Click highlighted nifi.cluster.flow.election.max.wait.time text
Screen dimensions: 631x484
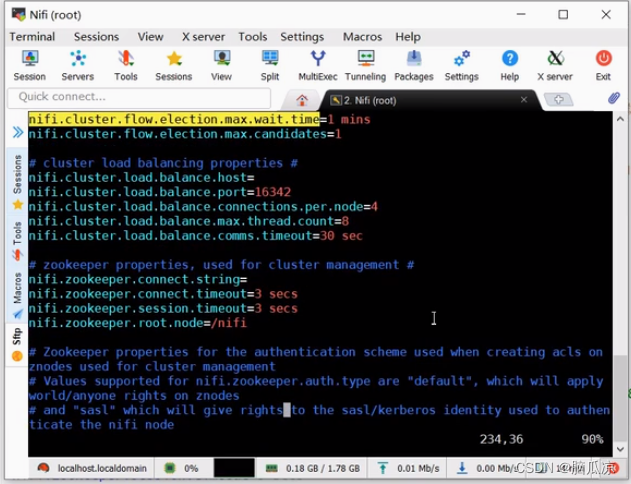coord(174,119)
